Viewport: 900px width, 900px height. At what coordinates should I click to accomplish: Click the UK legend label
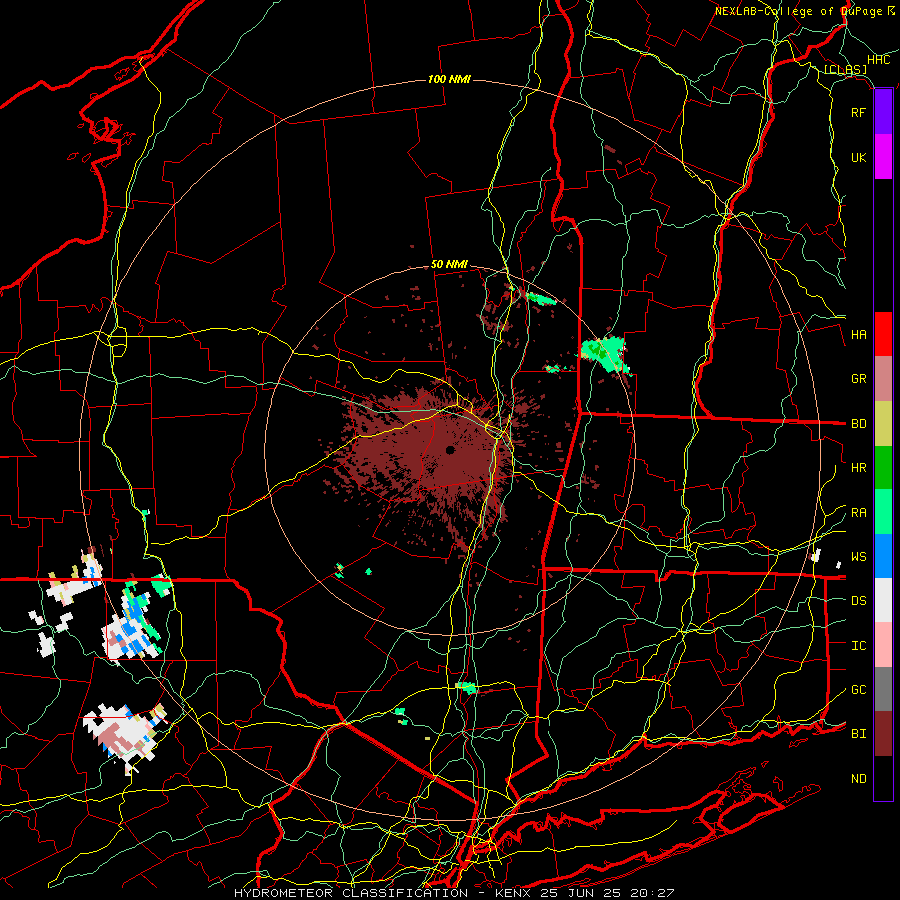click(858, 157)
